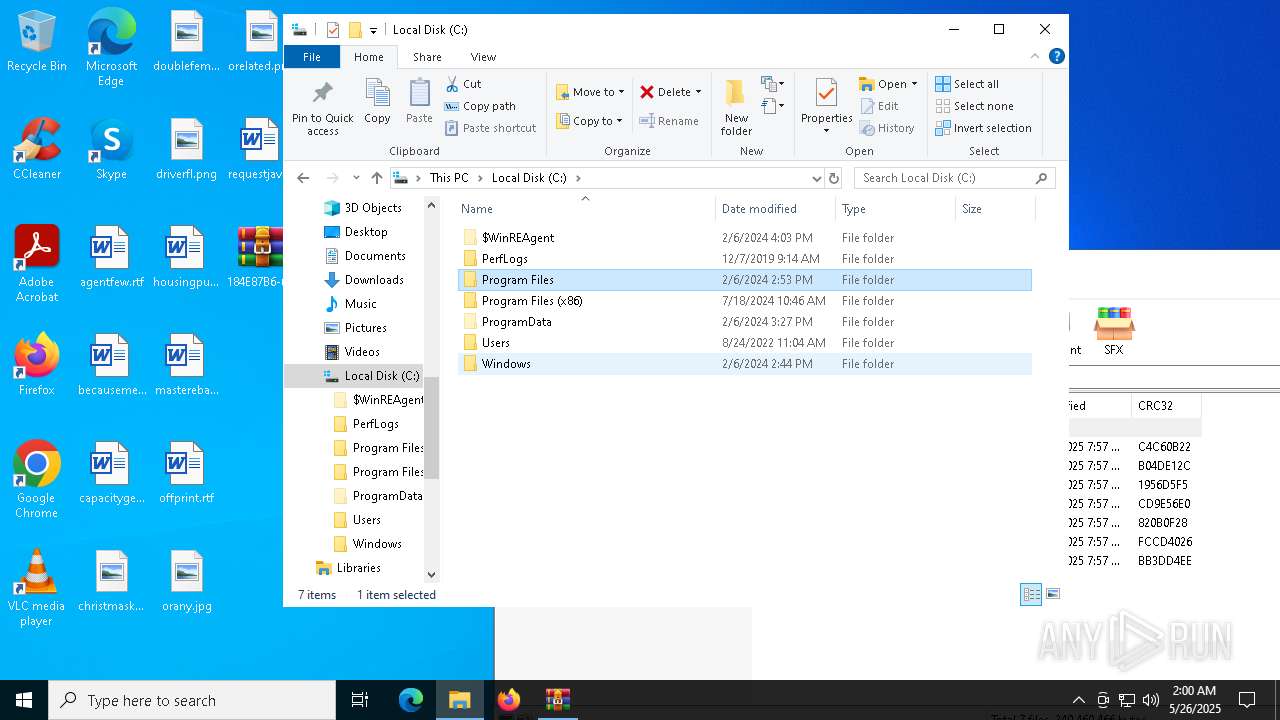Click Edit in Open group
Screen dimensions: 1280x720
(x=879, y=106)
